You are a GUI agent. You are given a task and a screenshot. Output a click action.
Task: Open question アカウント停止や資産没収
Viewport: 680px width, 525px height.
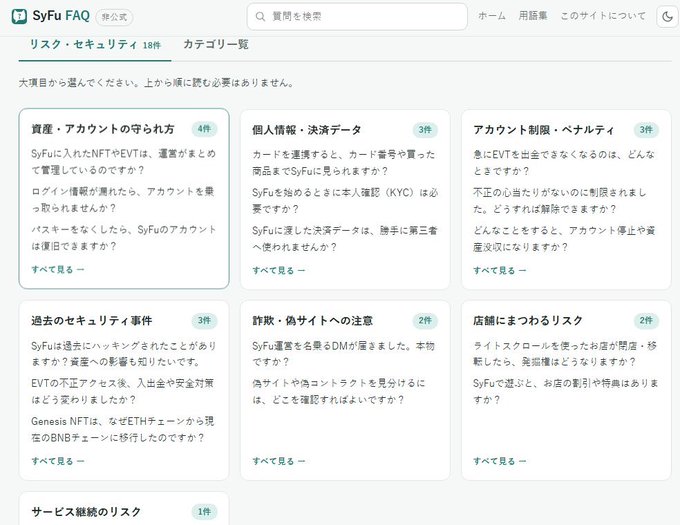564,238
